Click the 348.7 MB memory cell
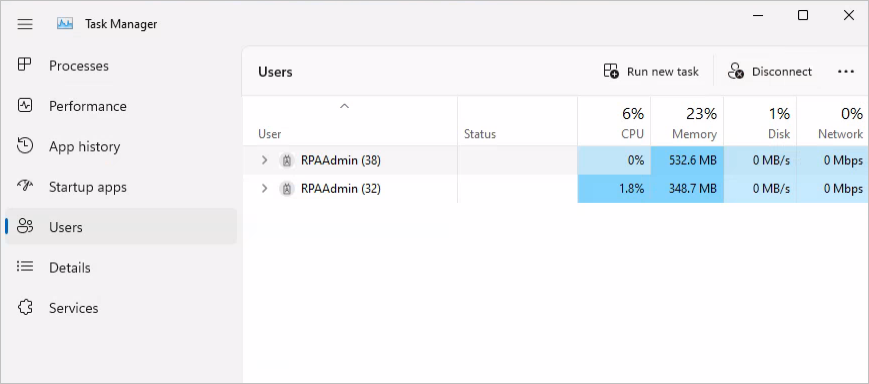 [x=687, y=189]
